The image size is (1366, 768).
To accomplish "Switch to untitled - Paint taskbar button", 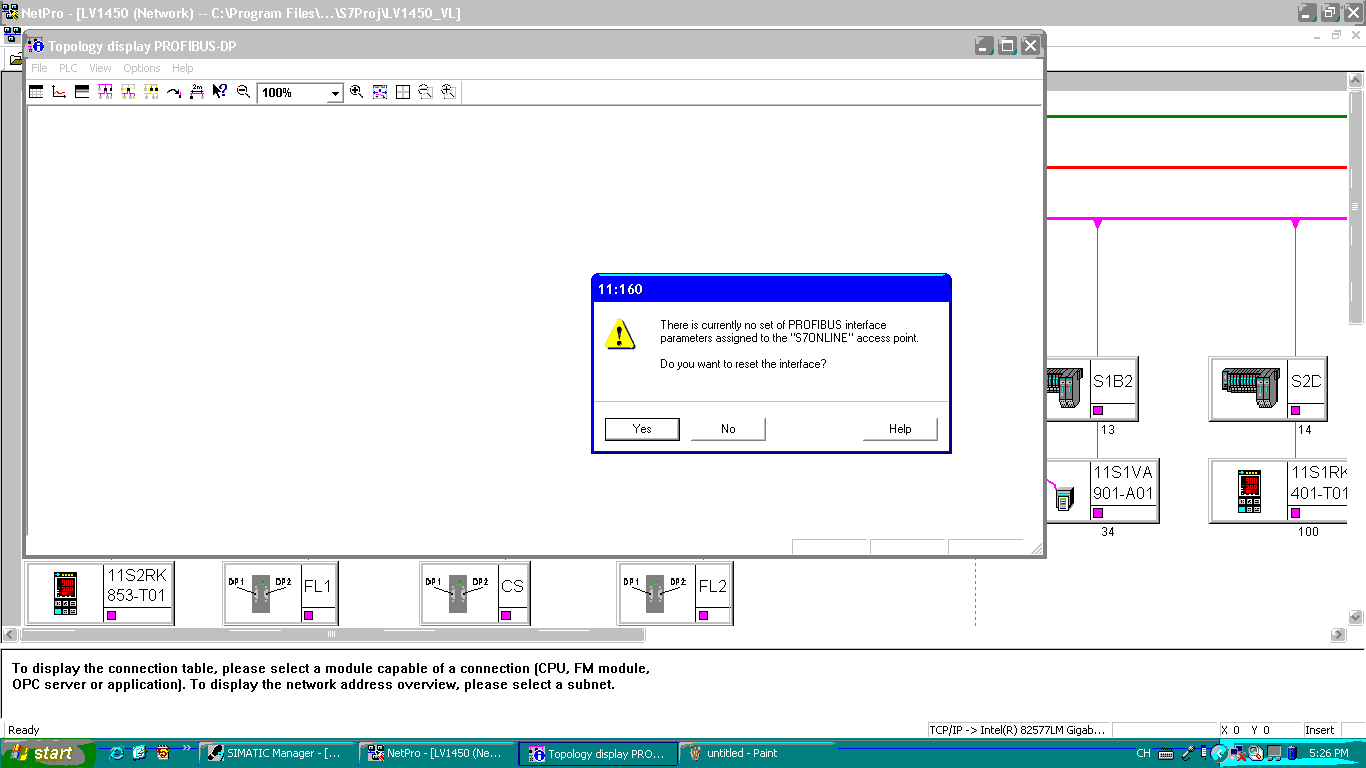I will coord(757,753).
